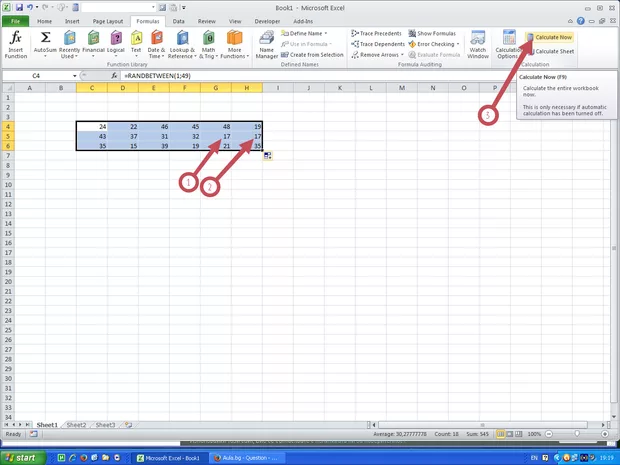This screenshot has width=620, height=465.
Task: Switch to Normal view in status bar
Action: (x=501, y=434)
